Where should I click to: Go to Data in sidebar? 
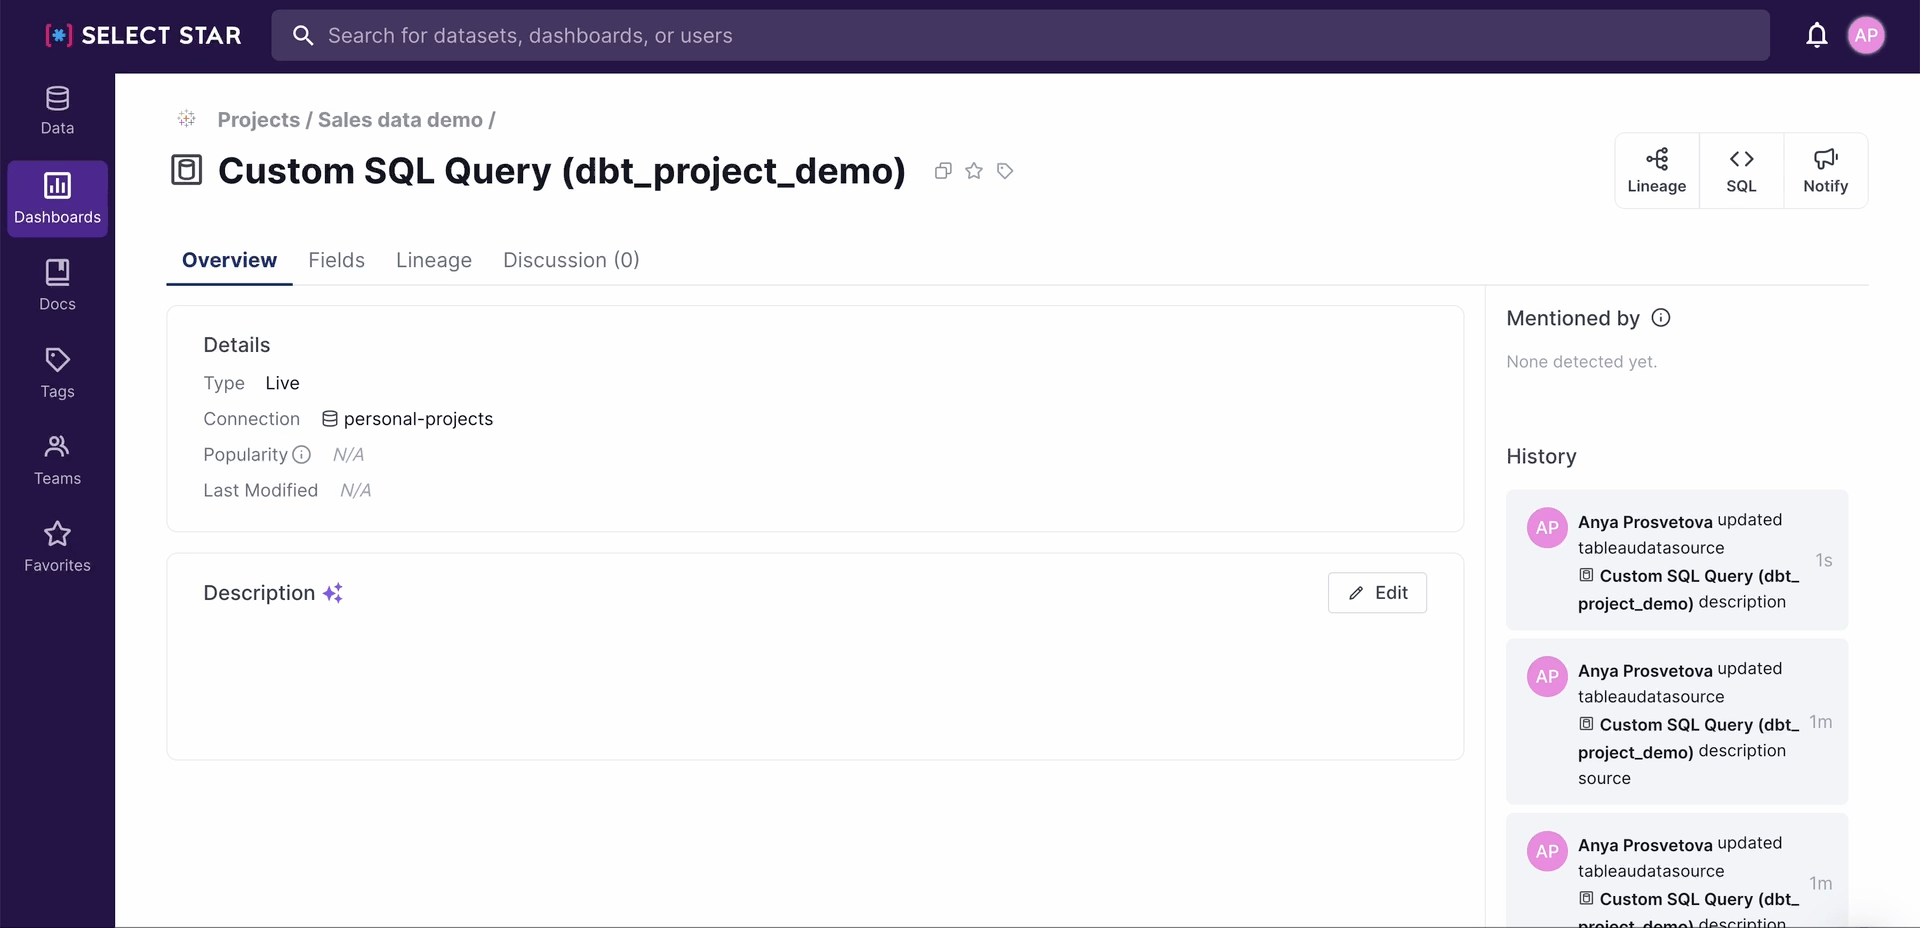coord(57,111)
